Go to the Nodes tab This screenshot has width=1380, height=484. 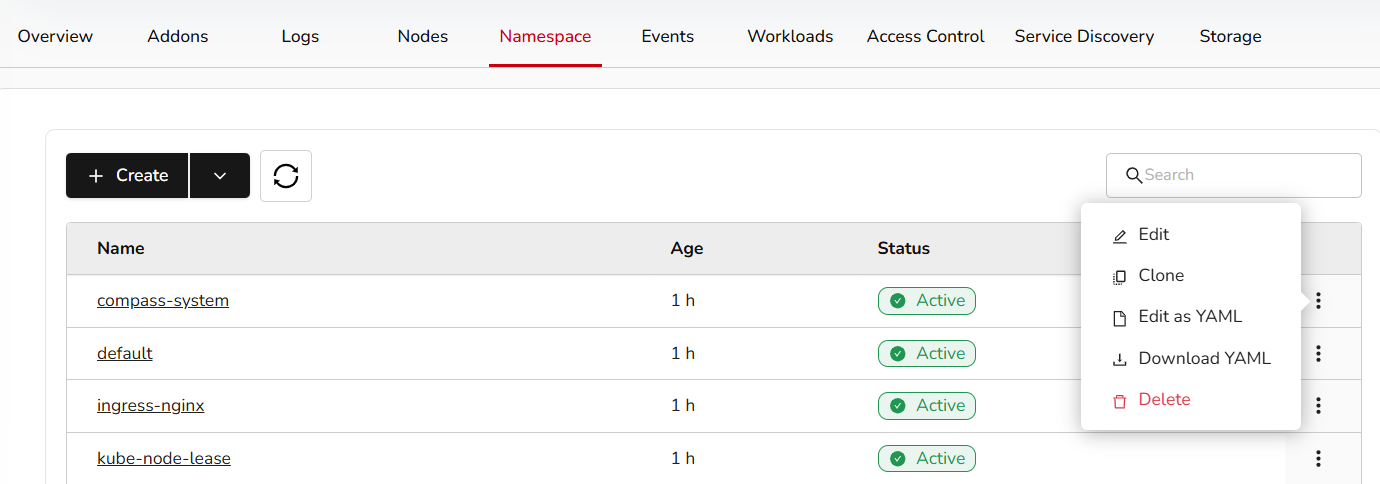point(422,36)
